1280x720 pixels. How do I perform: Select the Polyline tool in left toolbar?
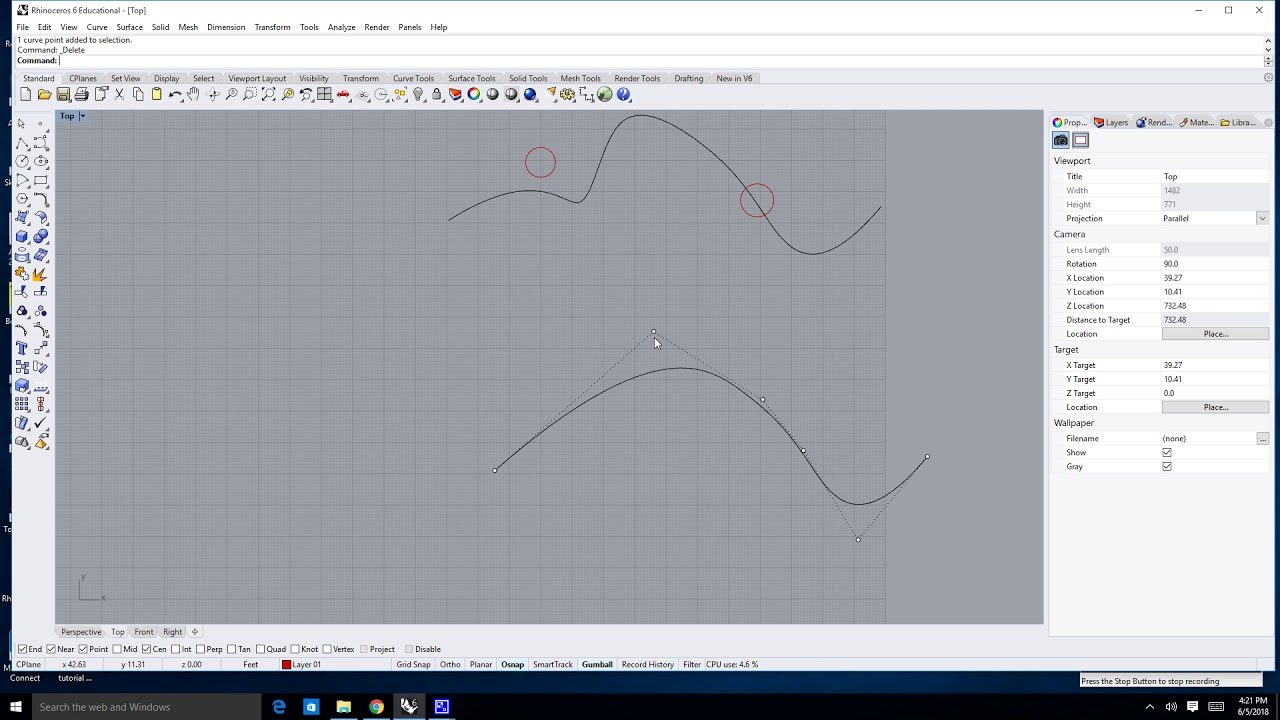(x=22, y=142)
